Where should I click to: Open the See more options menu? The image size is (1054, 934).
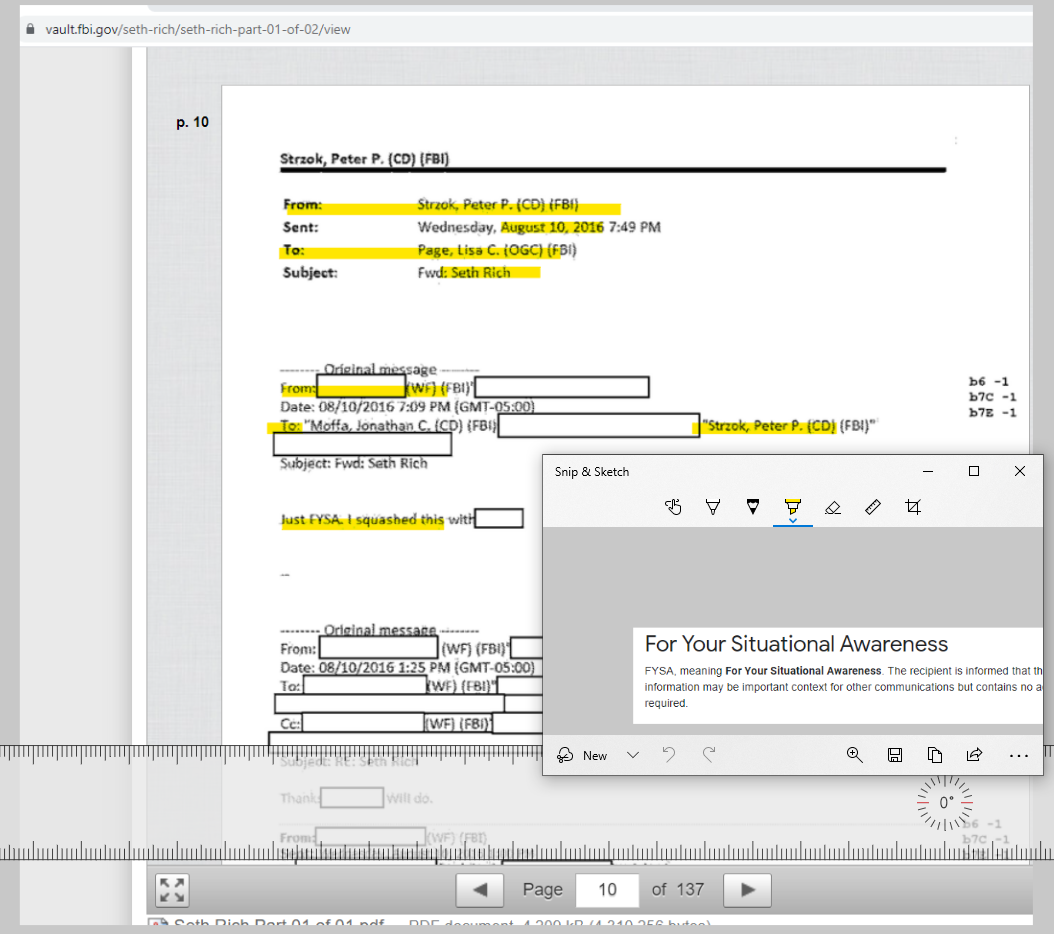coord(1018,756)
